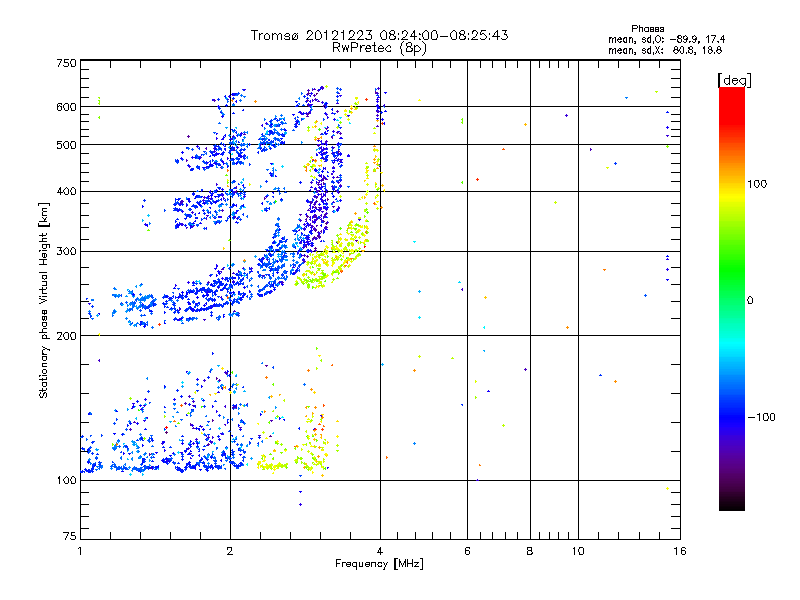
Task: Click the colorbar '0' tick label
Action: pyautogui.click(x=750, y=301)
